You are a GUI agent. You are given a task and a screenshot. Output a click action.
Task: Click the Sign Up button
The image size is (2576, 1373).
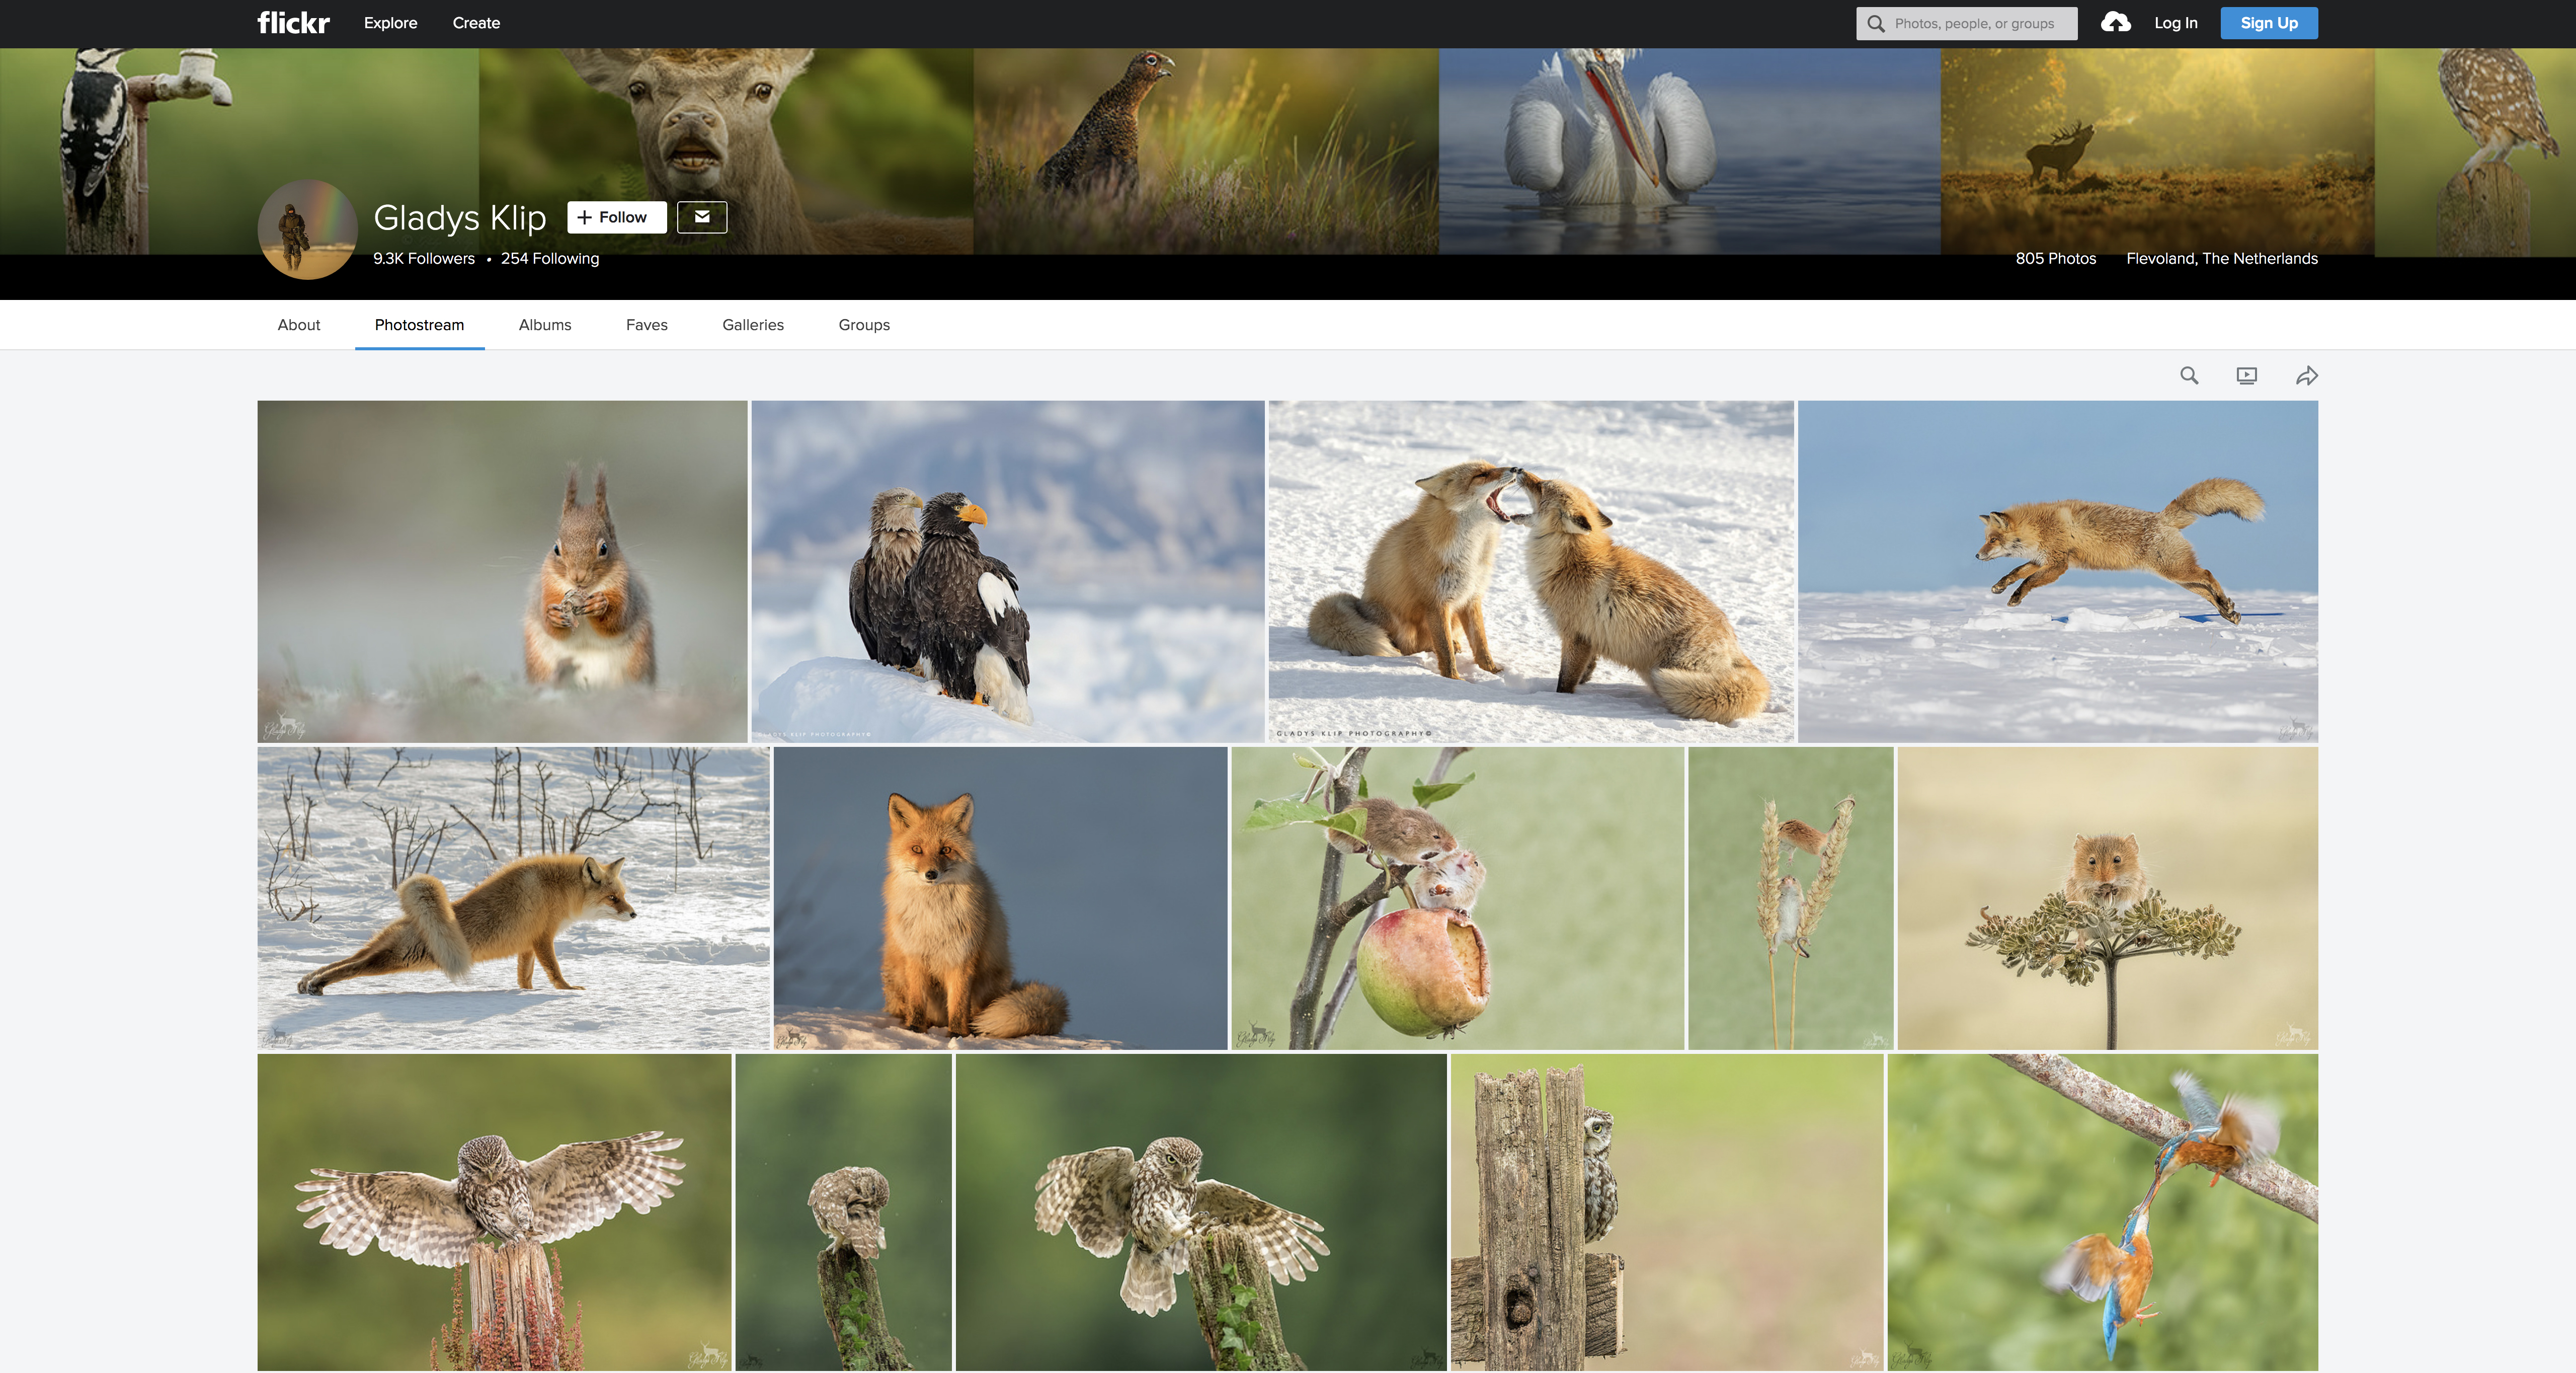[2268, 23]
